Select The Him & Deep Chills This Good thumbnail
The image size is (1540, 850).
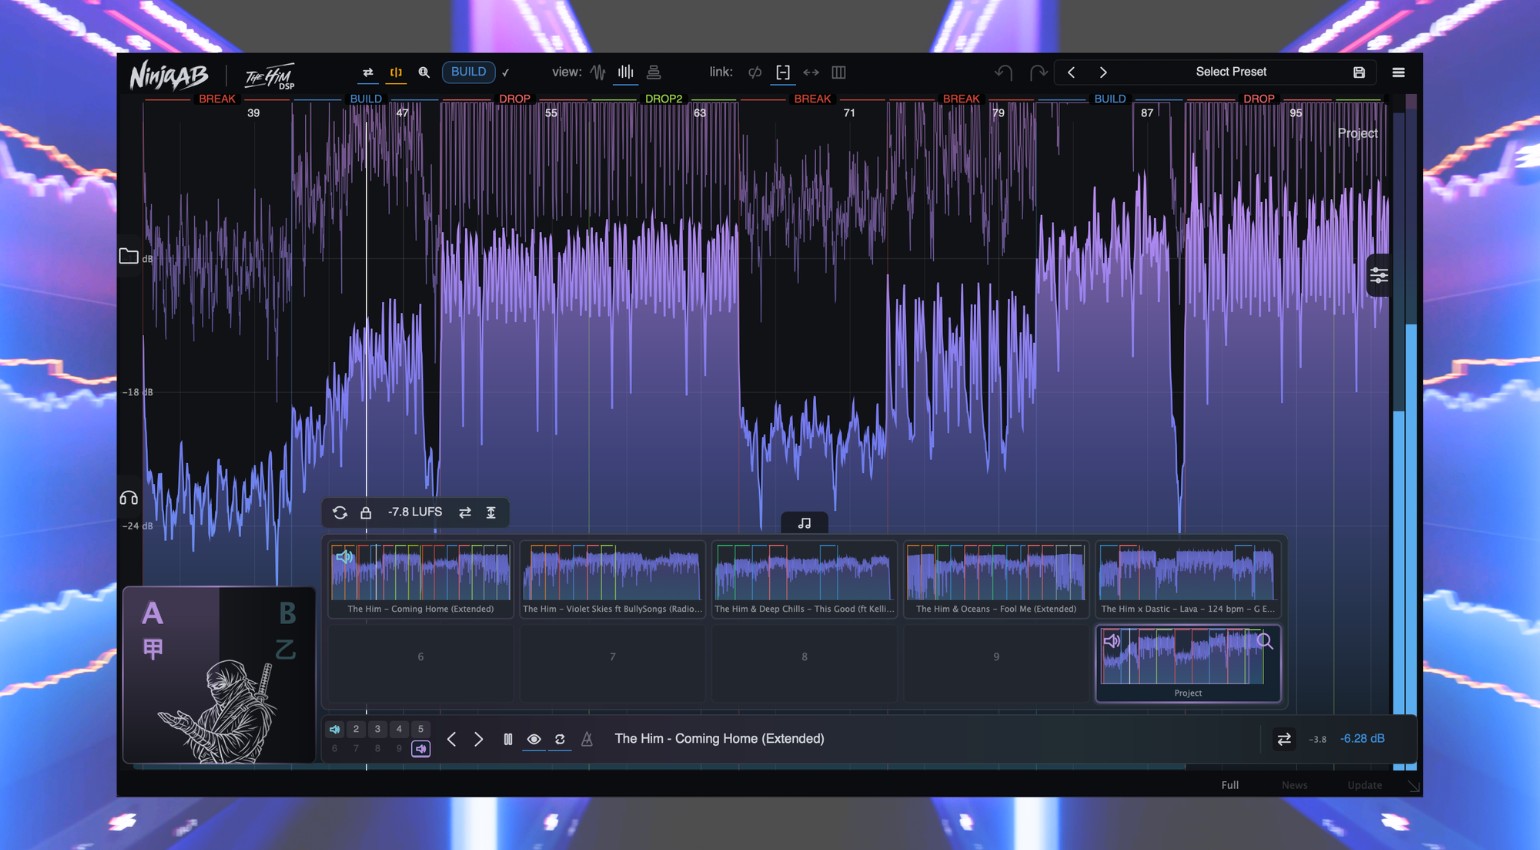coord(804,579)
